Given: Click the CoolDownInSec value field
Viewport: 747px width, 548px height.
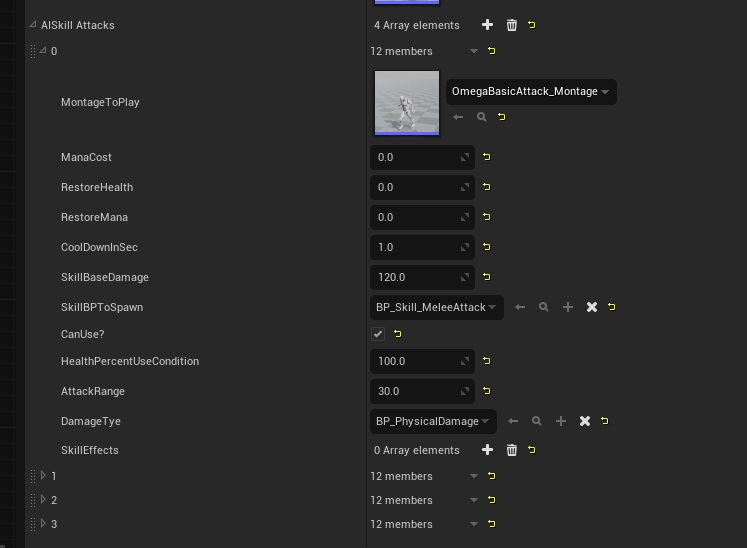Looking at the screenshot, I should [422, 247].
